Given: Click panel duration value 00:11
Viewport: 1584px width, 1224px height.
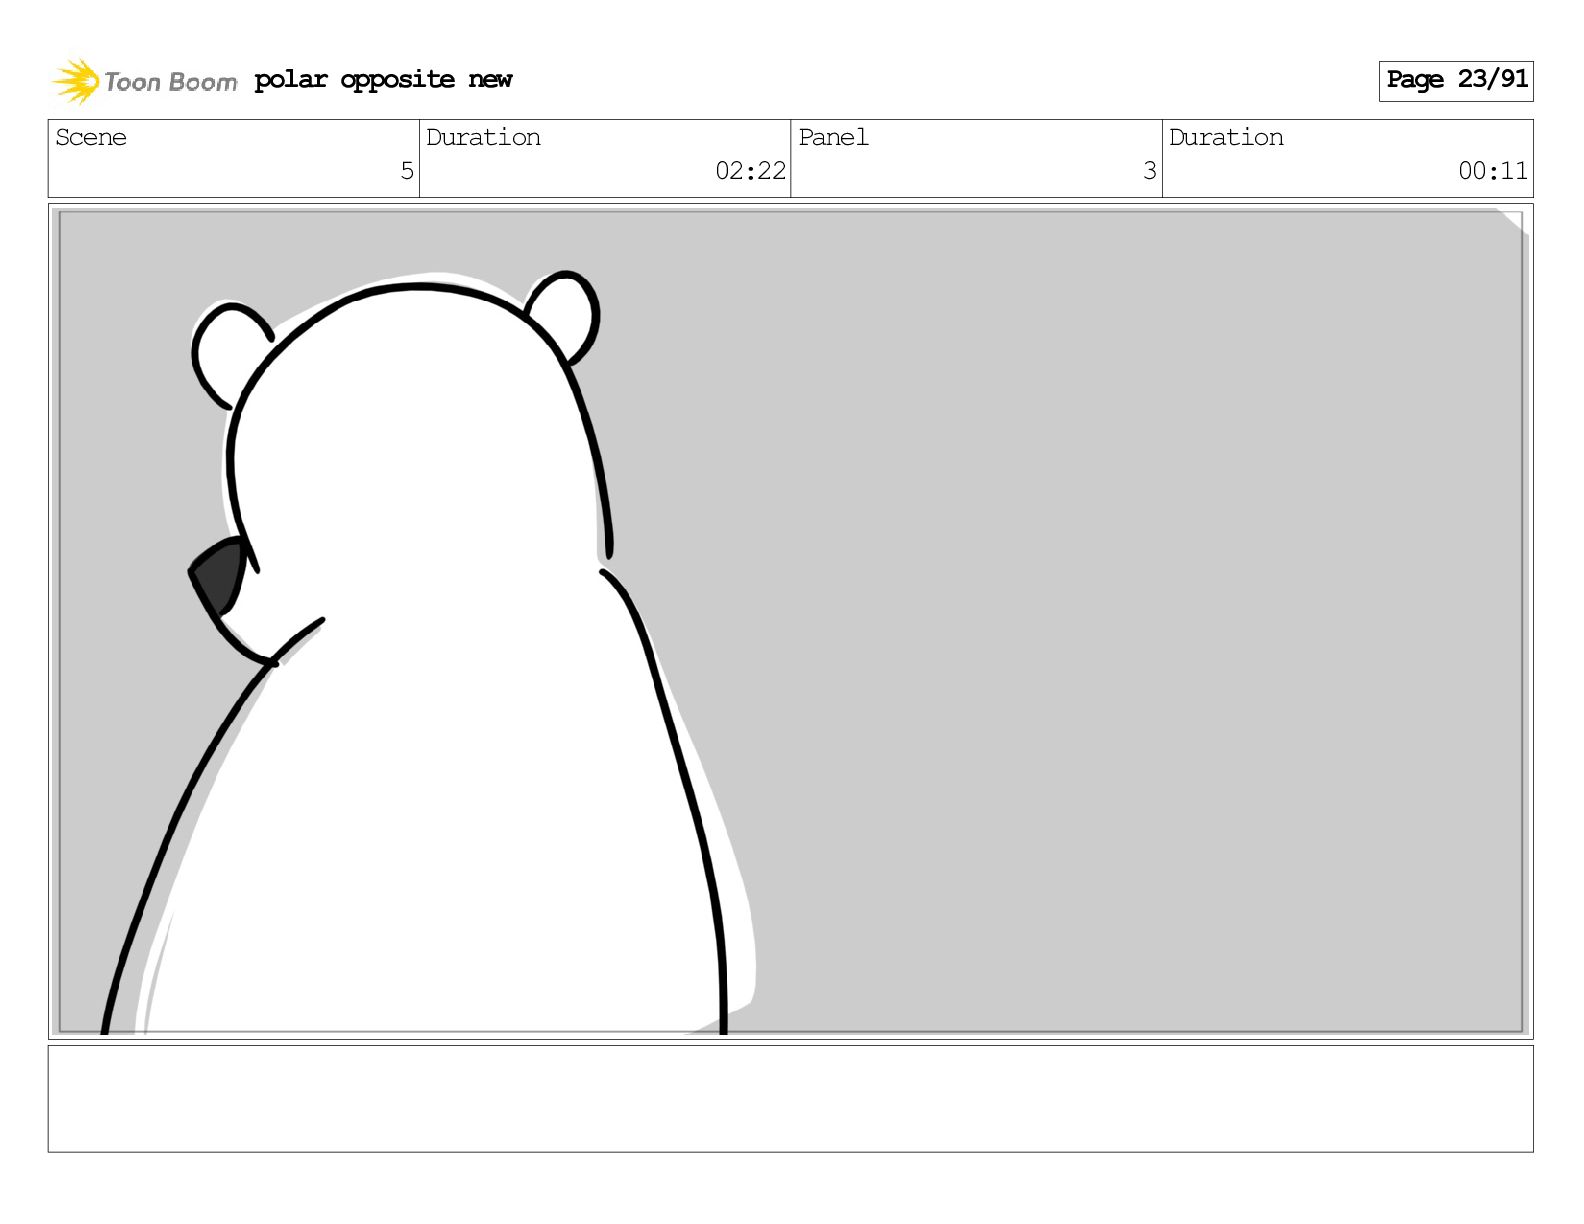Looking at the screenshot, I should [1492, 171].
